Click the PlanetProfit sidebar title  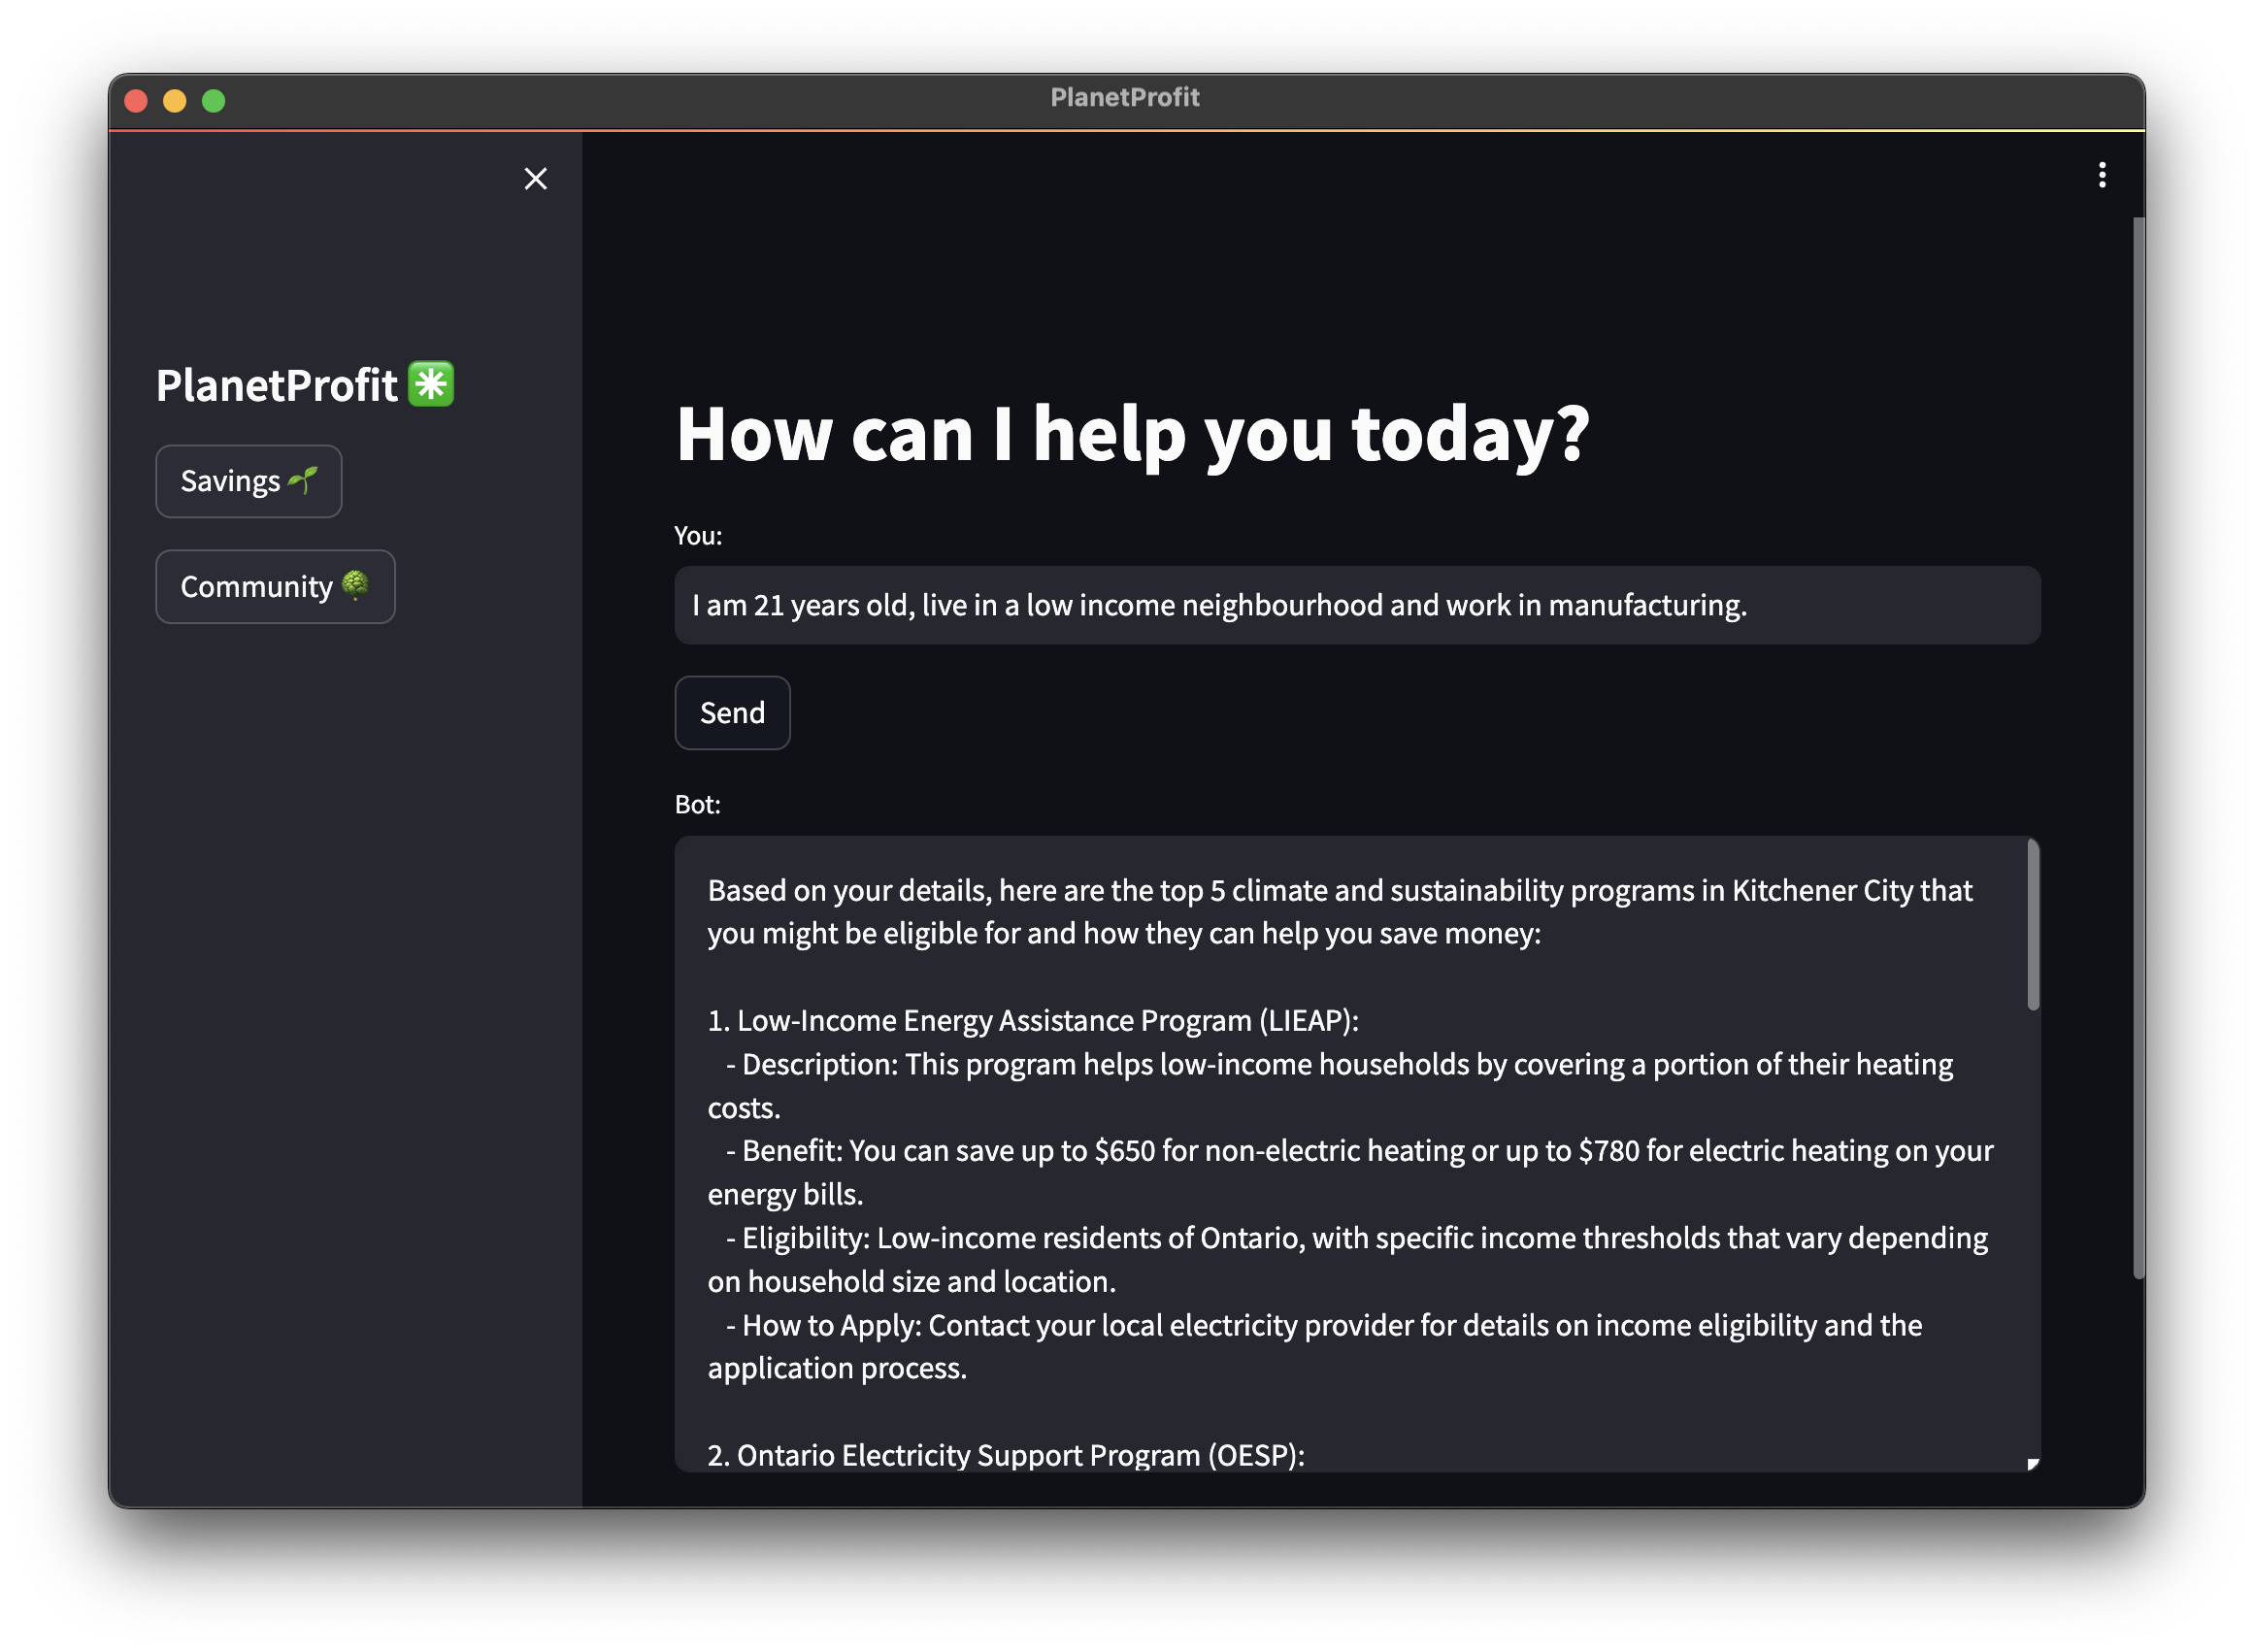point(277,385)
